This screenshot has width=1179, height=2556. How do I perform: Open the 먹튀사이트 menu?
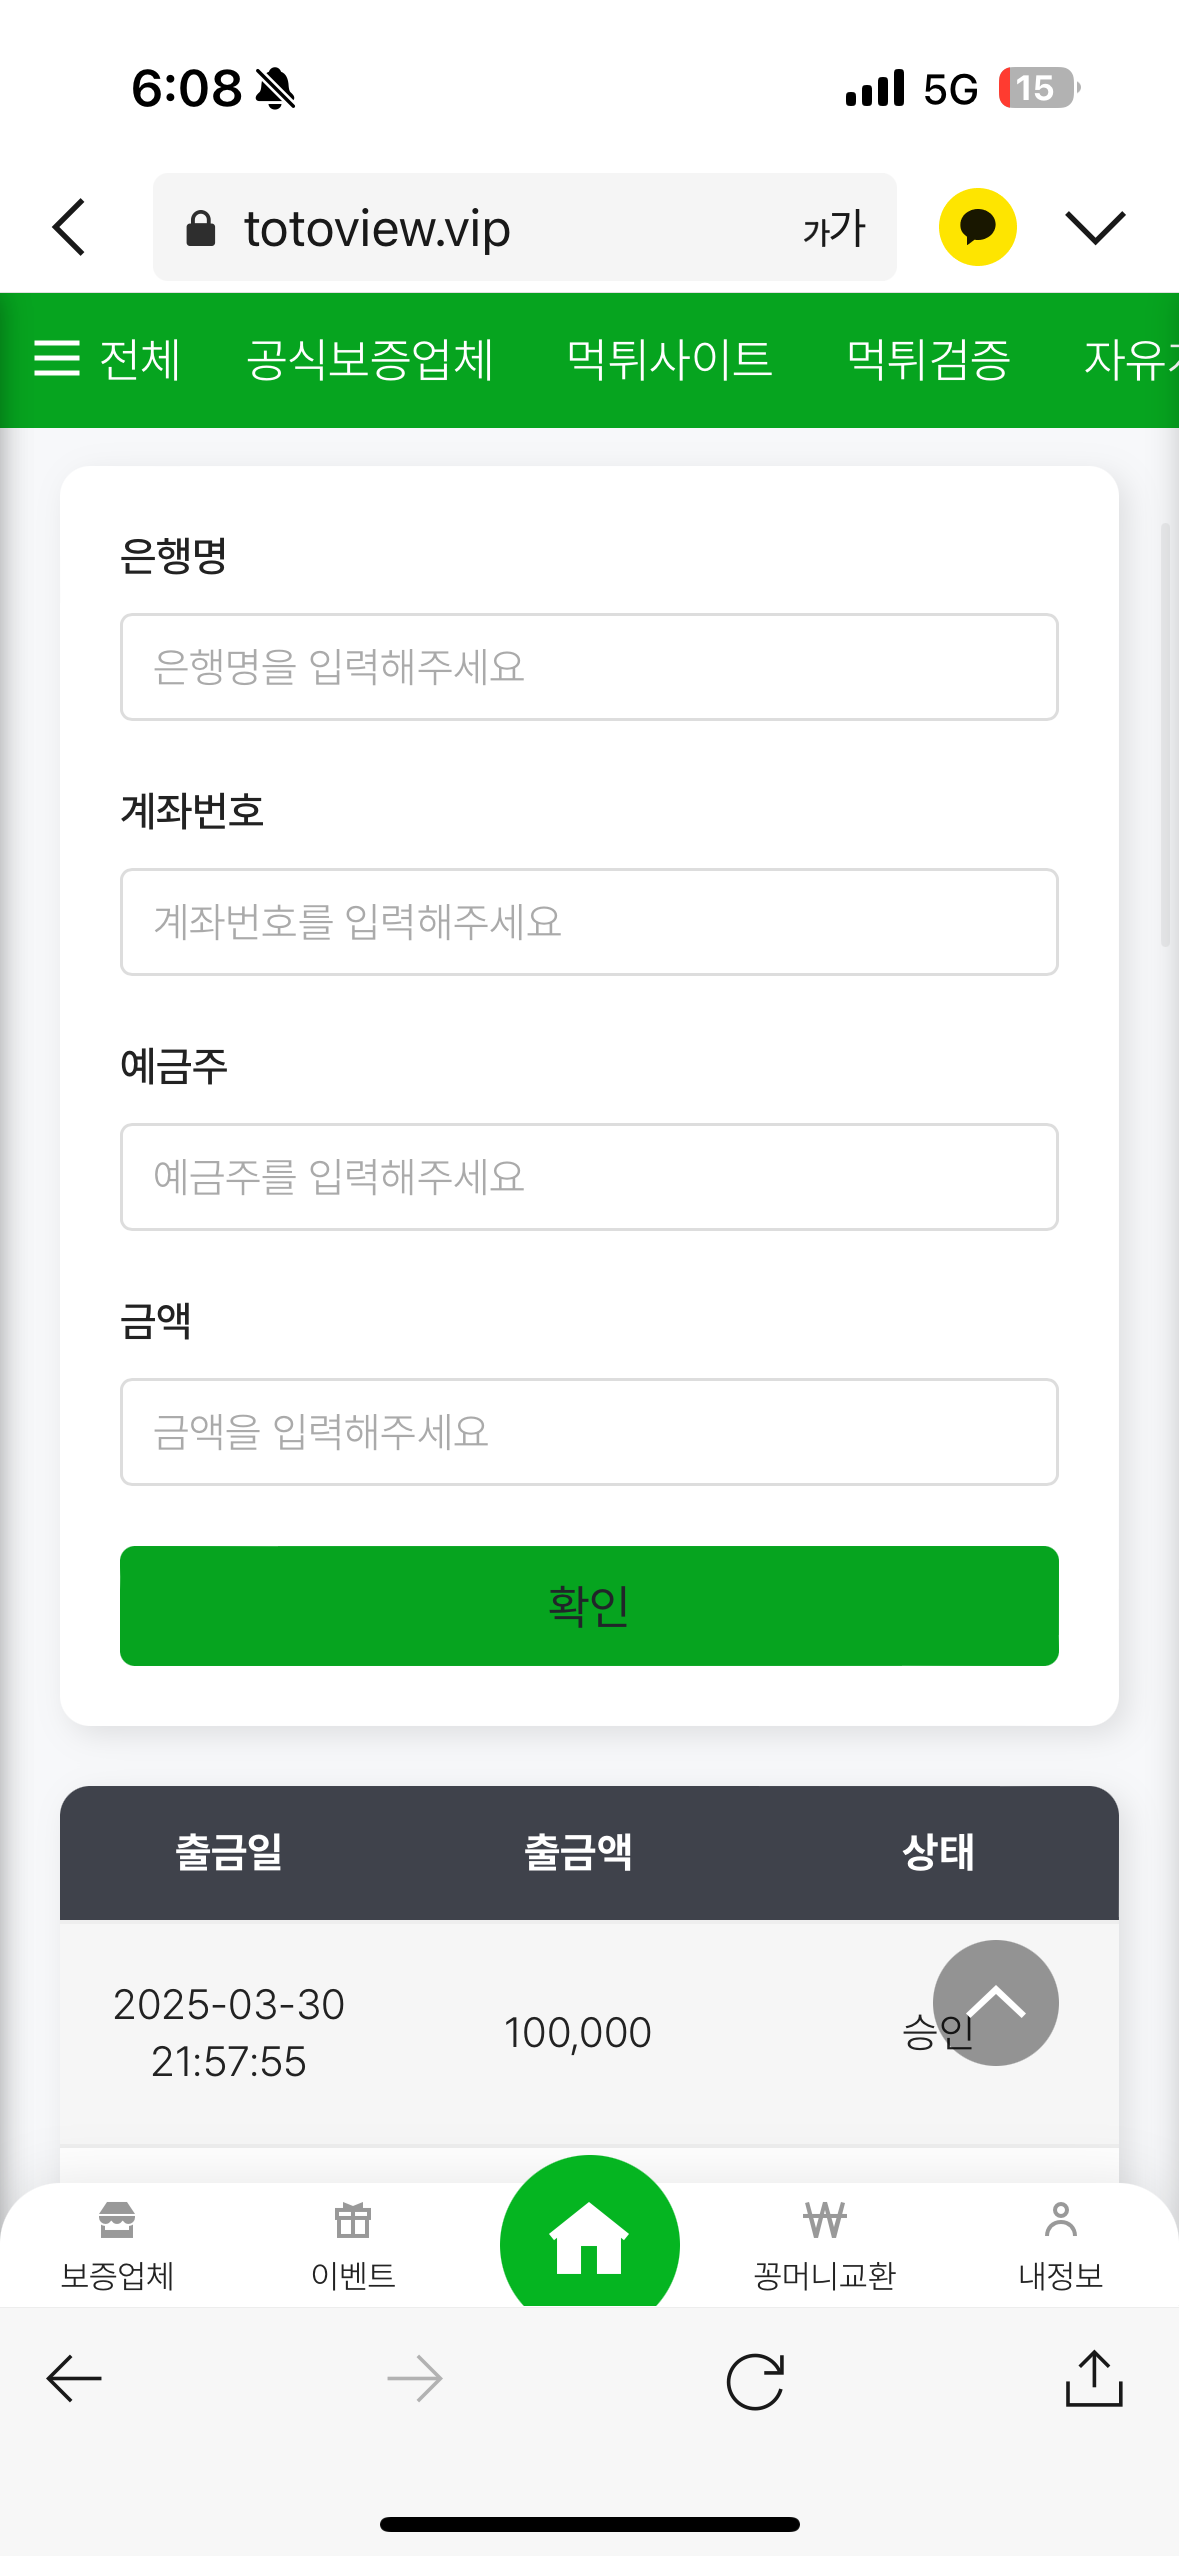[669, 360]
